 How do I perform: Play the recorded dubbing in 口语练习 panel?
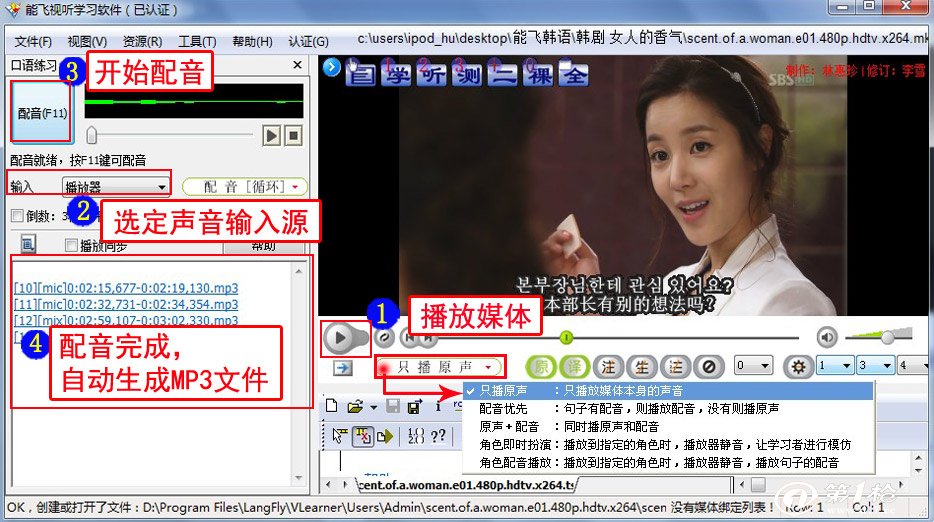[x=272, y=136]
